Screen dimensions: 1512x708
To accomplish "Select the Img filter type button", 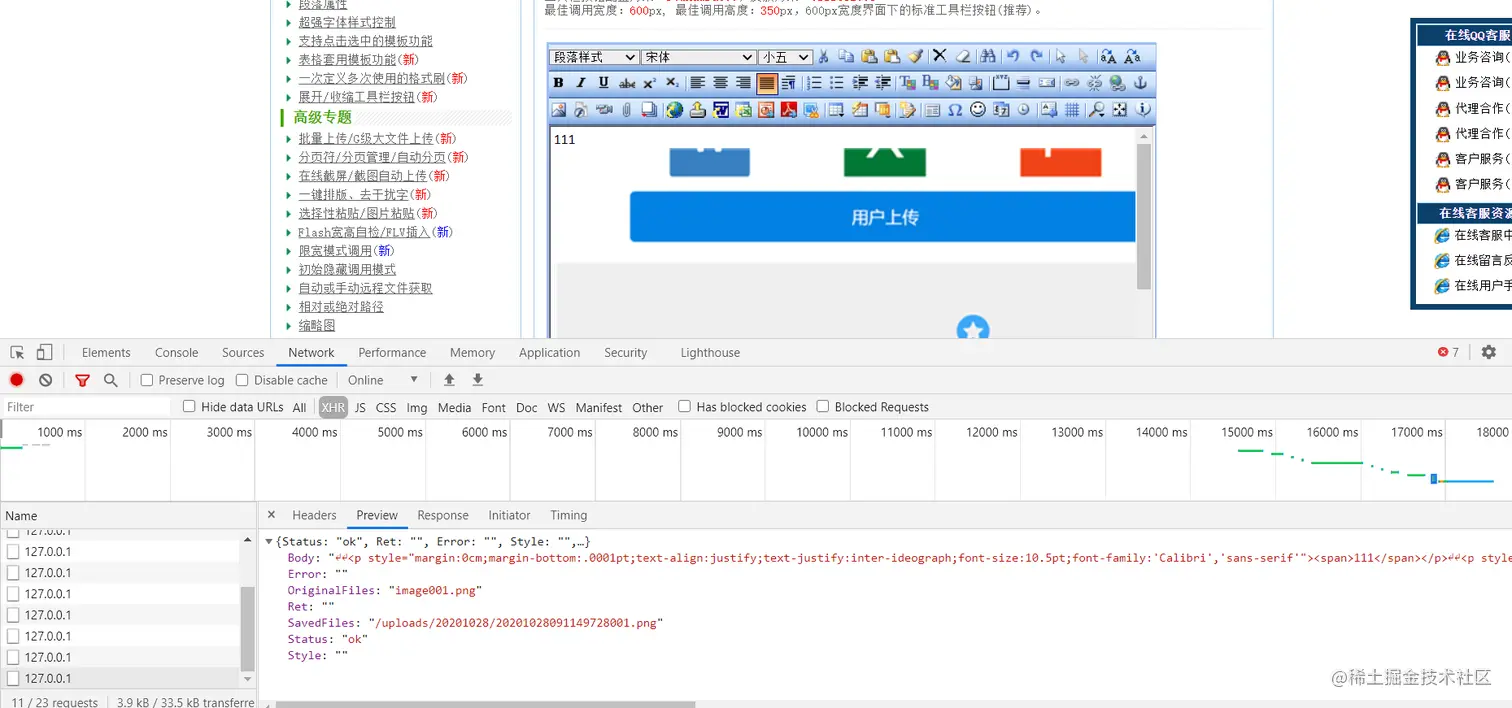I will pos(417,407).
